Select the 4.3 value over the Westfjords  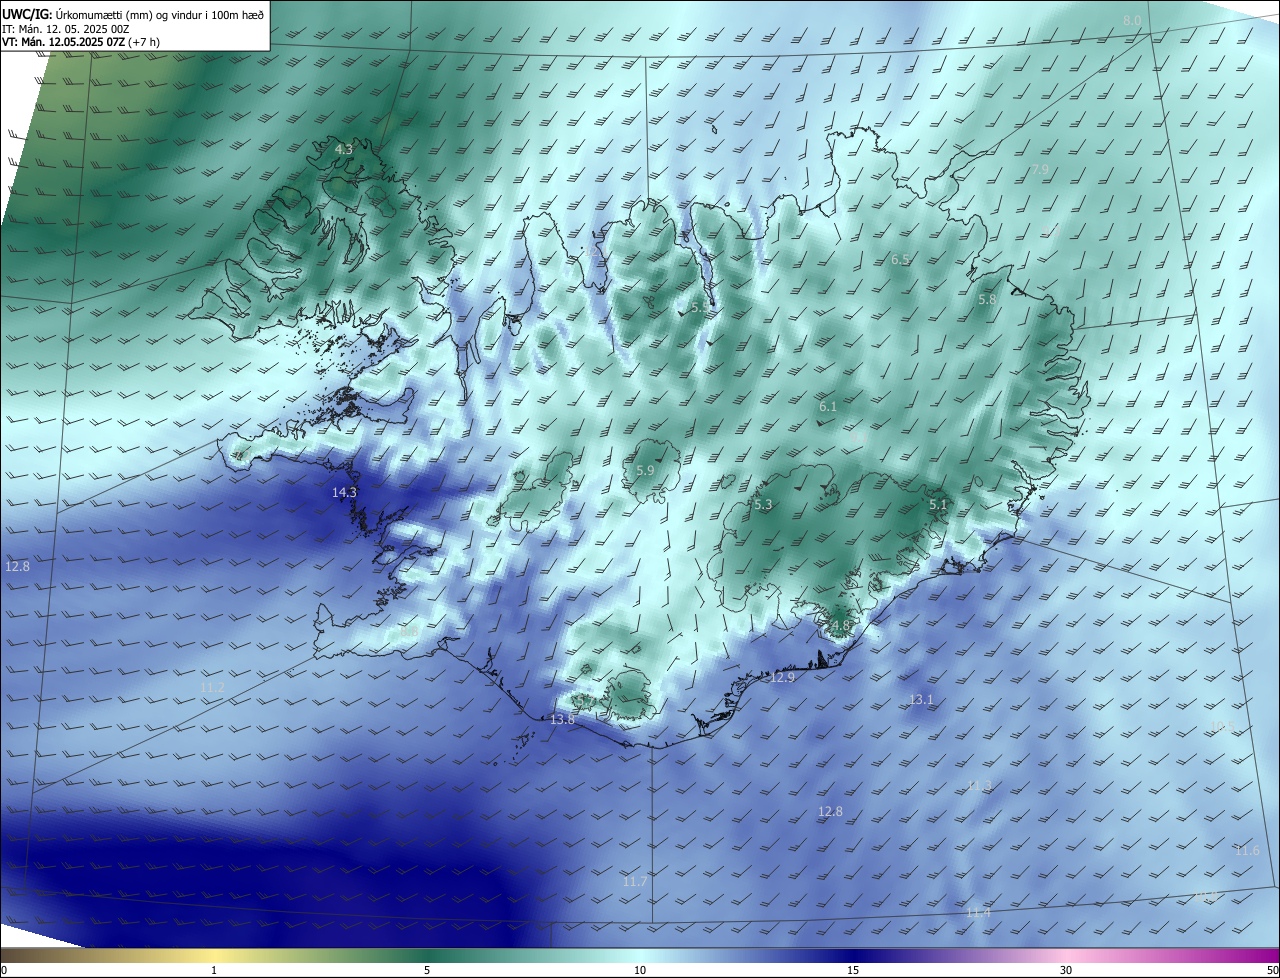(343, 149)
